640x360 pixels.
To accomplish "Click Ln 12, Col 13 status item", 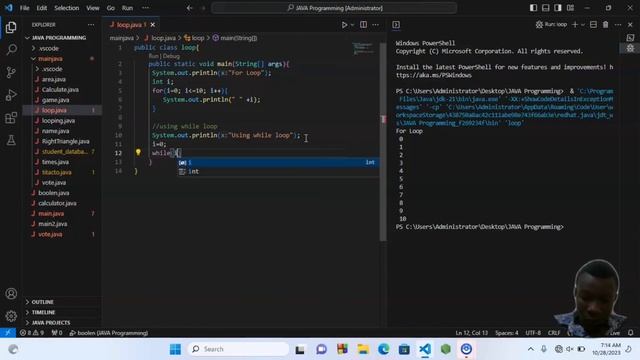I will pos(471,333).
